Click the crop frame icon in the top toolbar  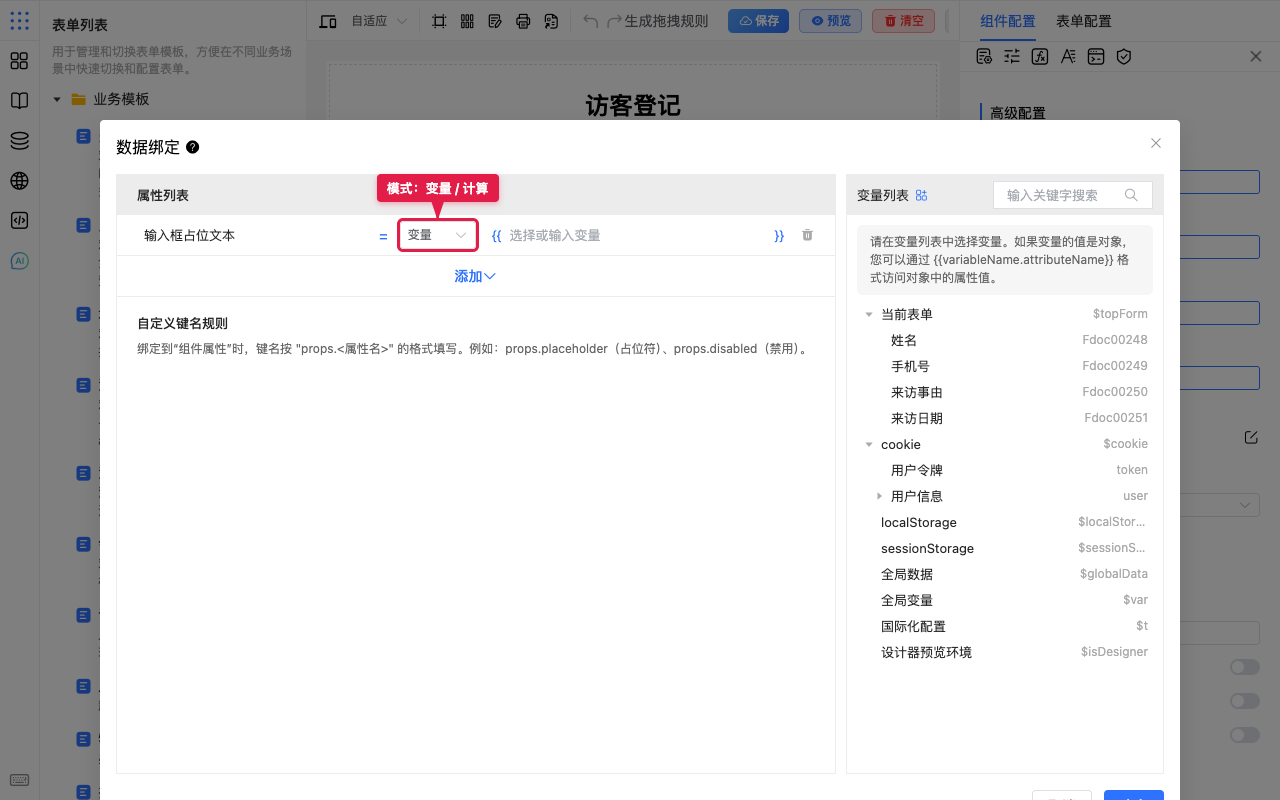439,21
